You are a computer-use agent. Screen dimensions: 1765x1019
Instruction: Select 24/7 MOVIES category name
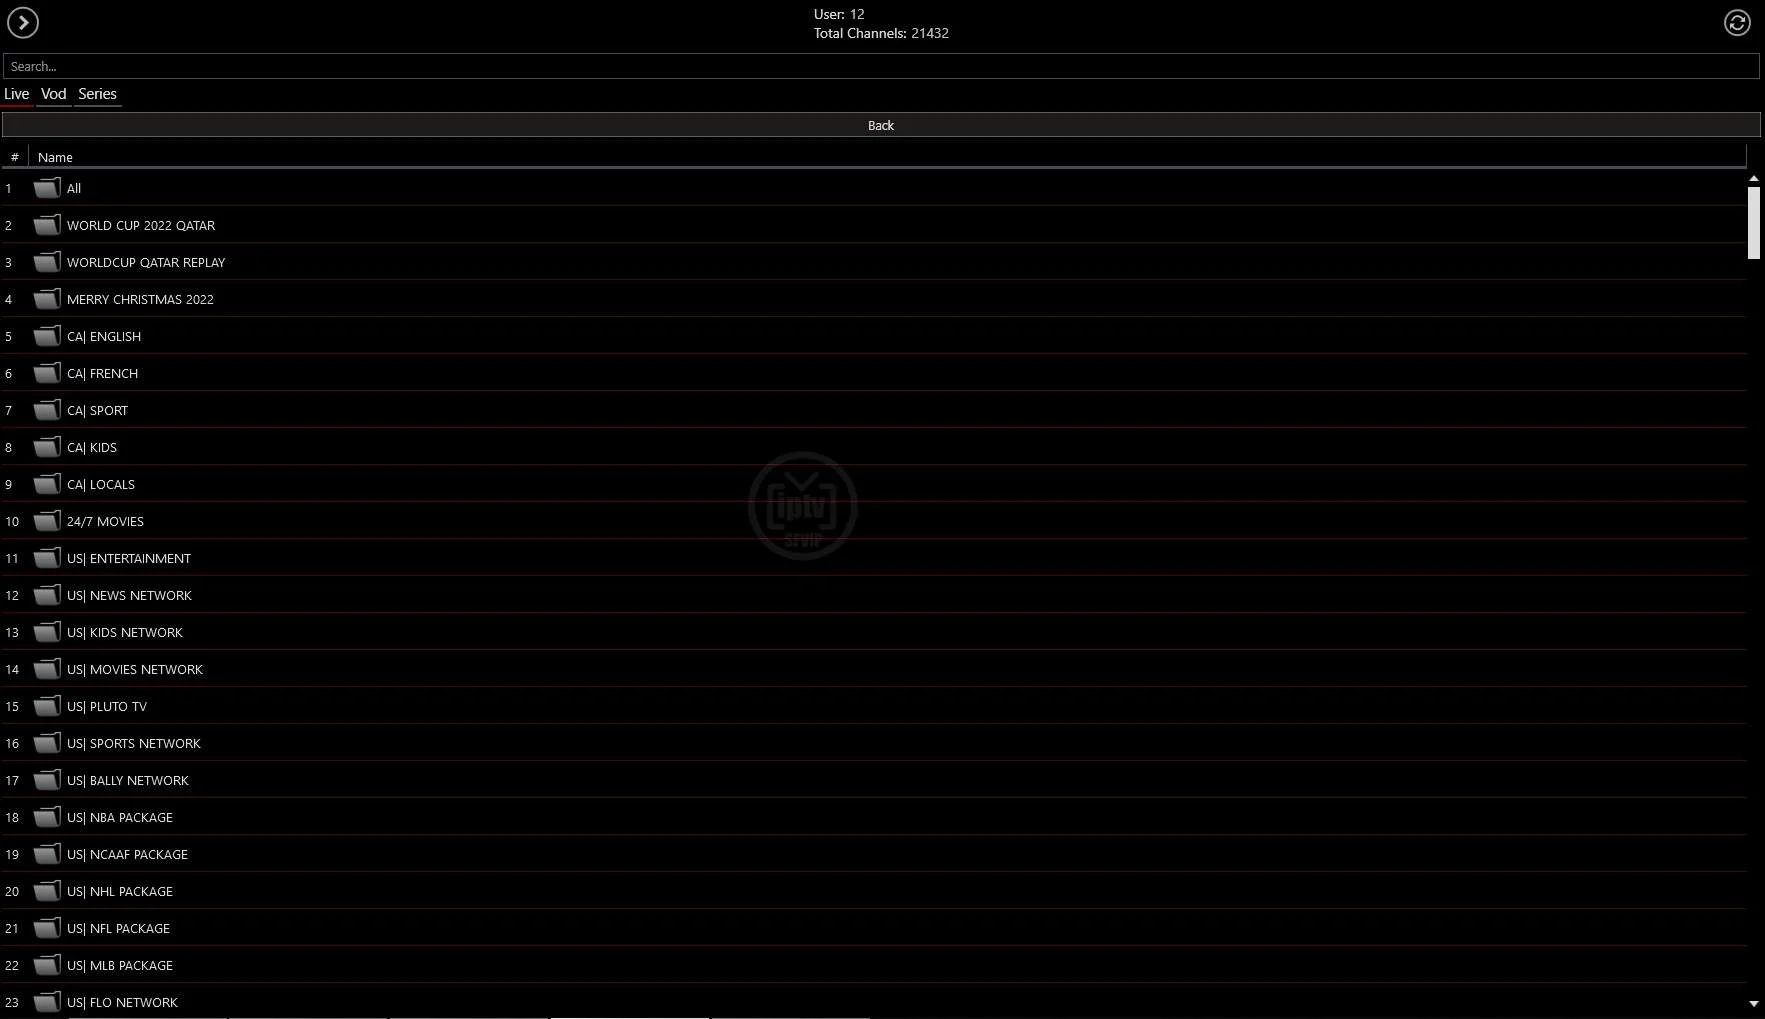click(x=105, y=521)
